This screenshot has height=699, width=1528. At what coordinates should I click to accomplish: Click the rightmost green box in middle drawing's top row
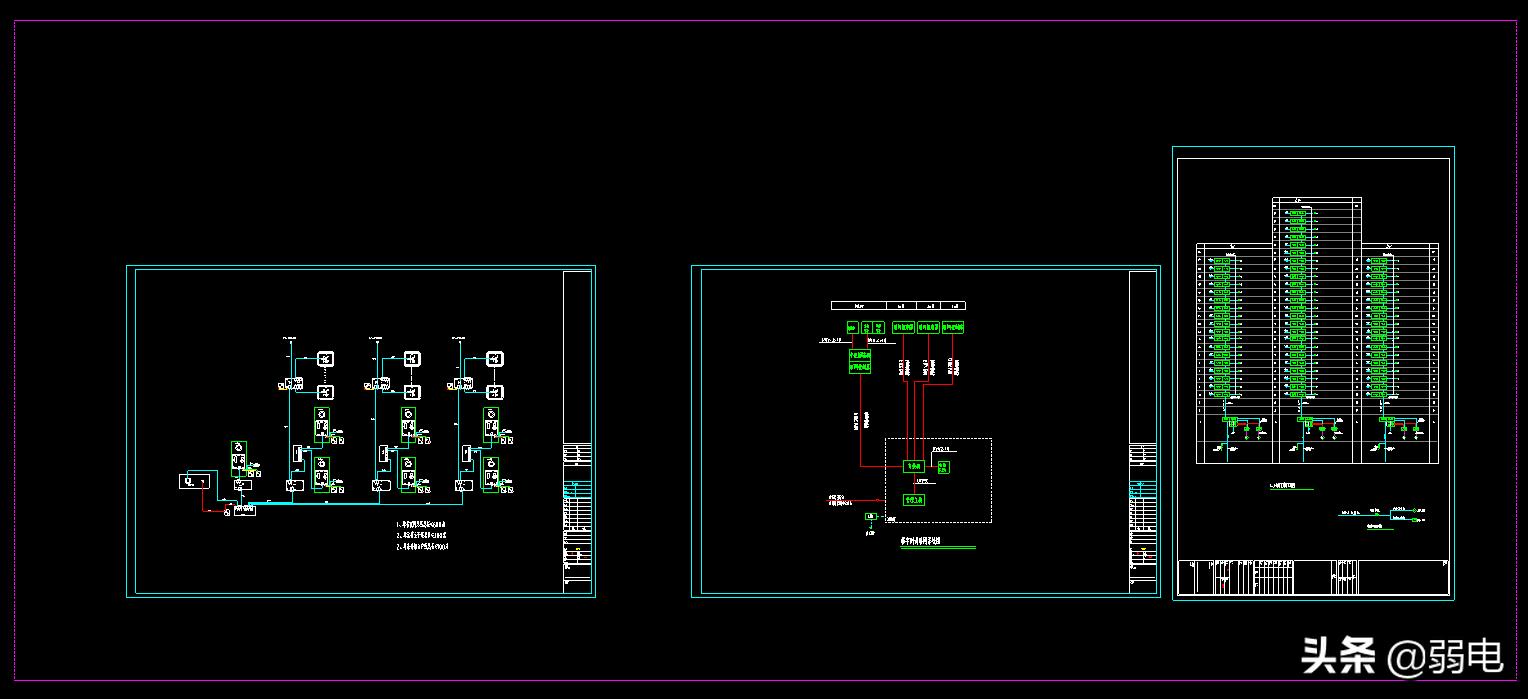click(x=953, y=327)
